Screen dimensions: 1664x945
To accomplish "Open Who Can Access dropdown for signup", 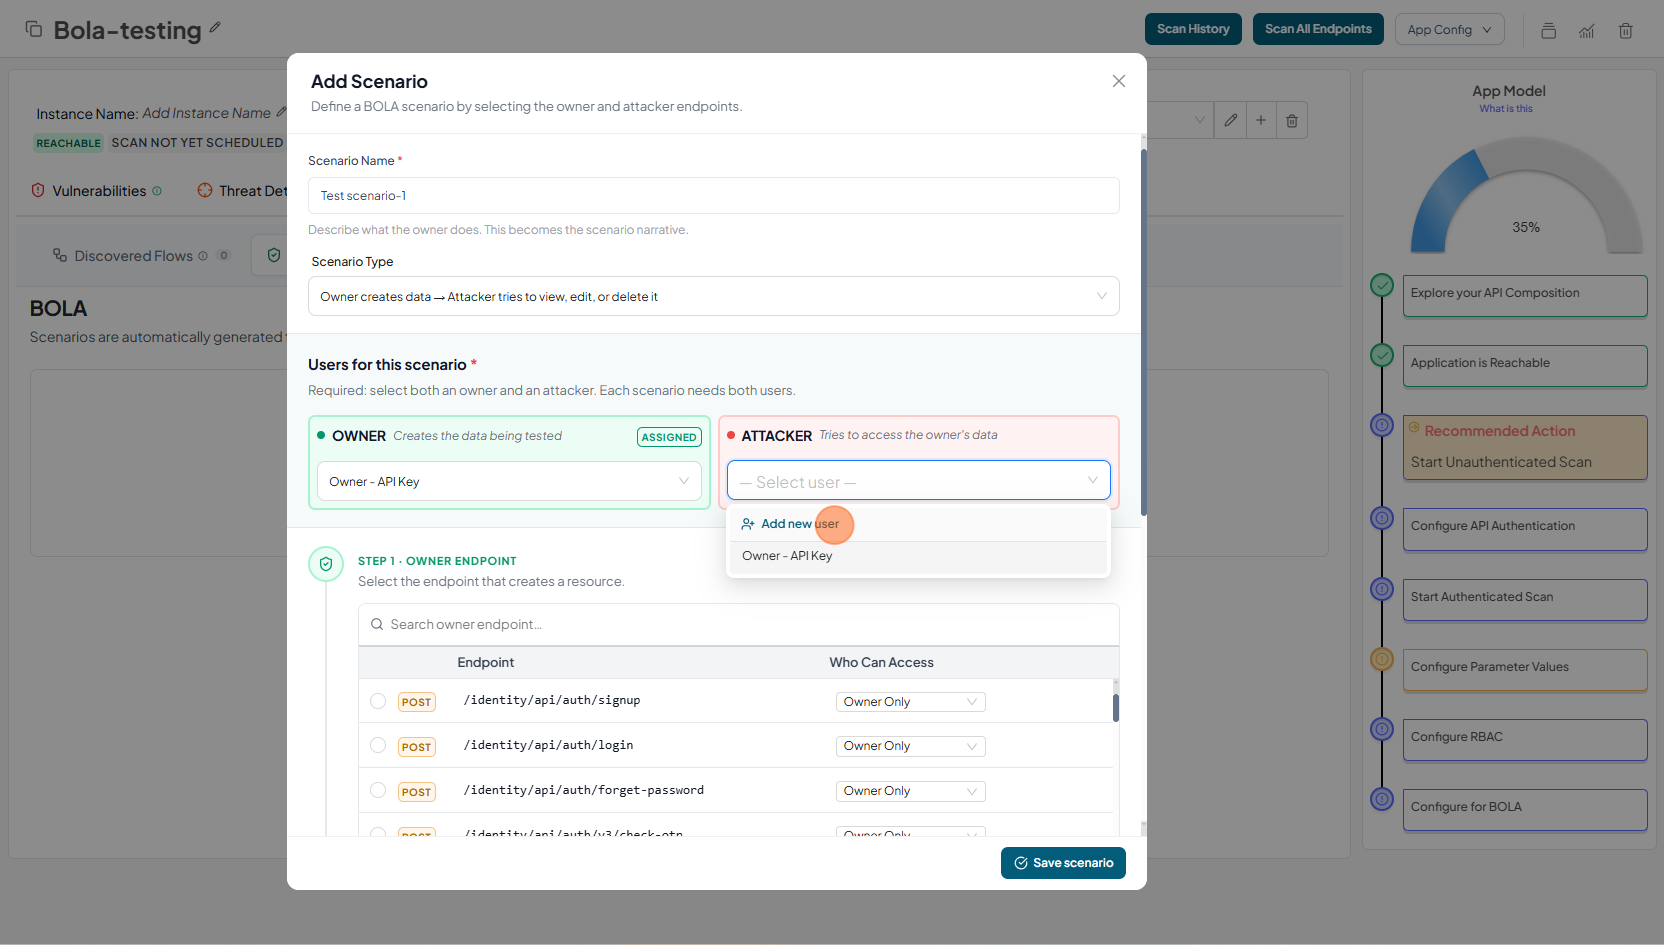I will pyautogui.click(x=910, y=702).
